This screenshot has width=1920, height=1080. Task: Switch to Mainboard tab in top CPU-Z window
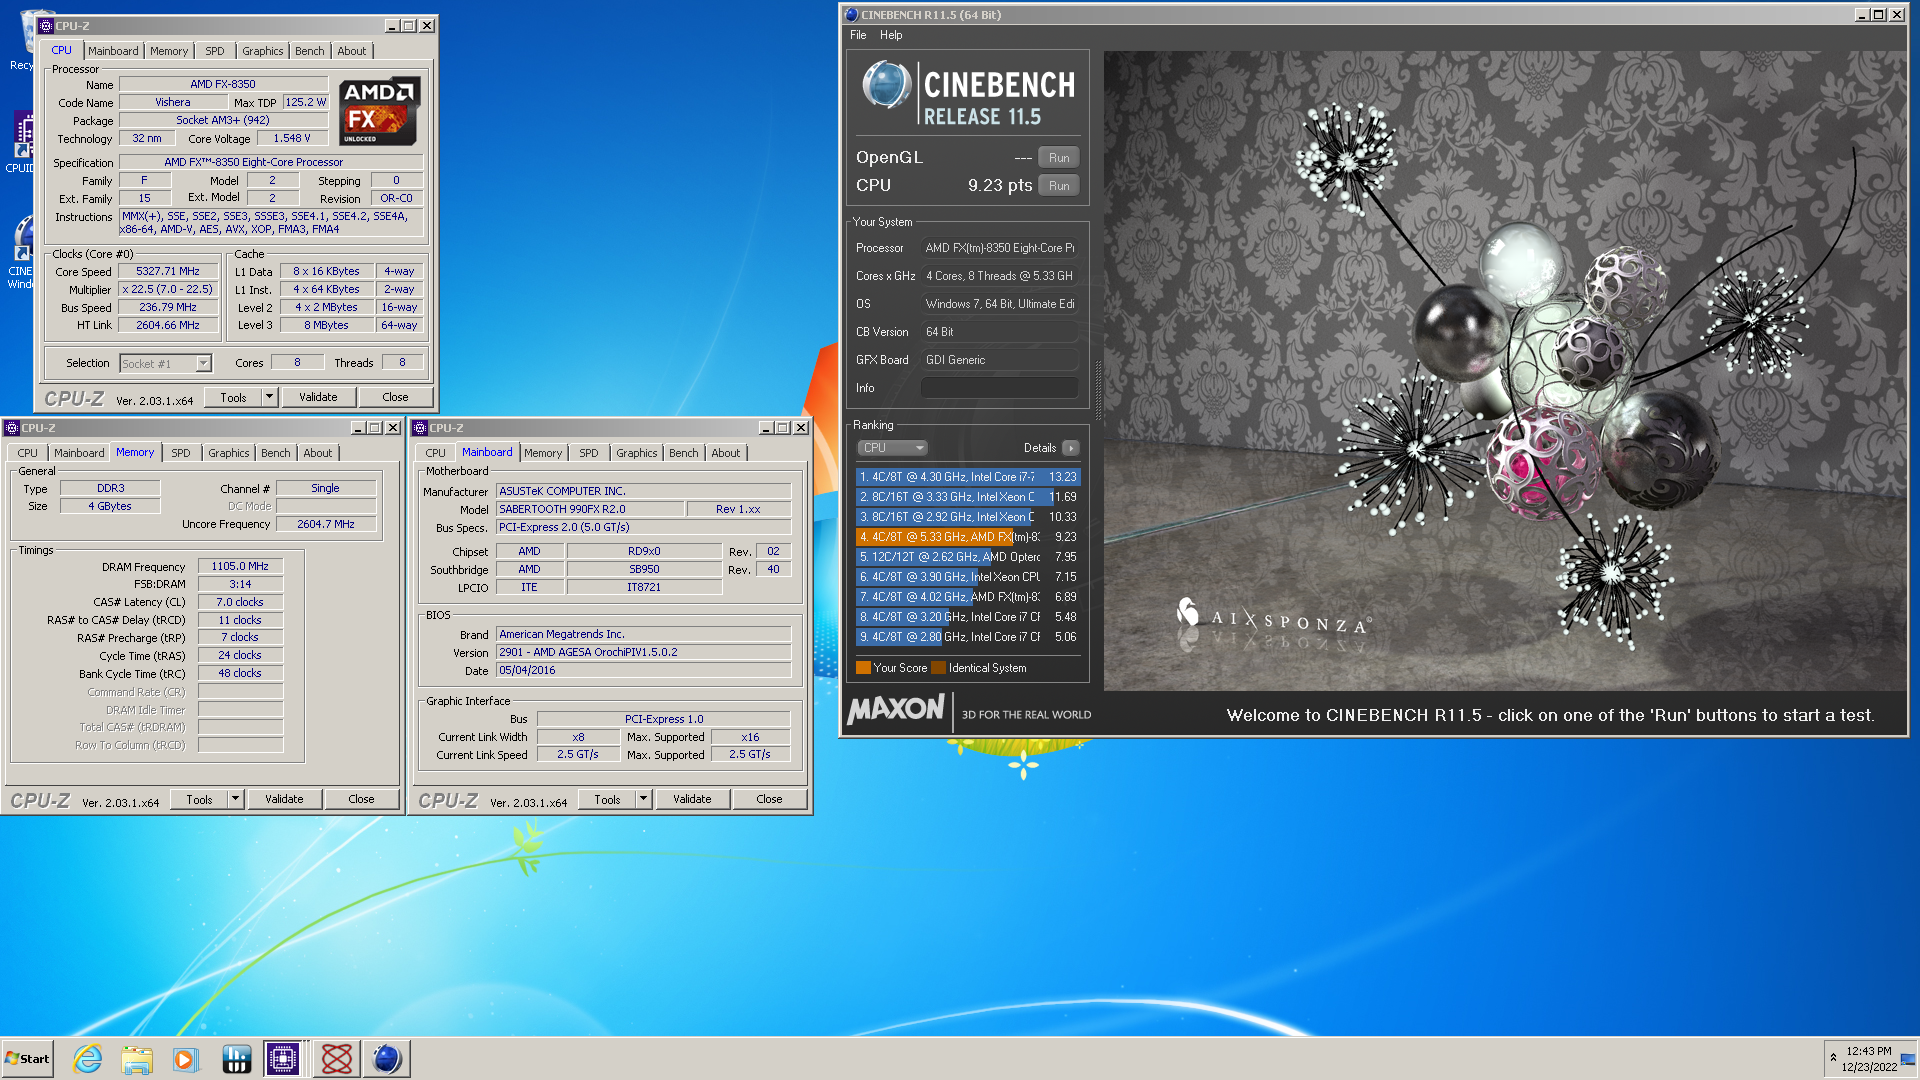pos(113,51)
